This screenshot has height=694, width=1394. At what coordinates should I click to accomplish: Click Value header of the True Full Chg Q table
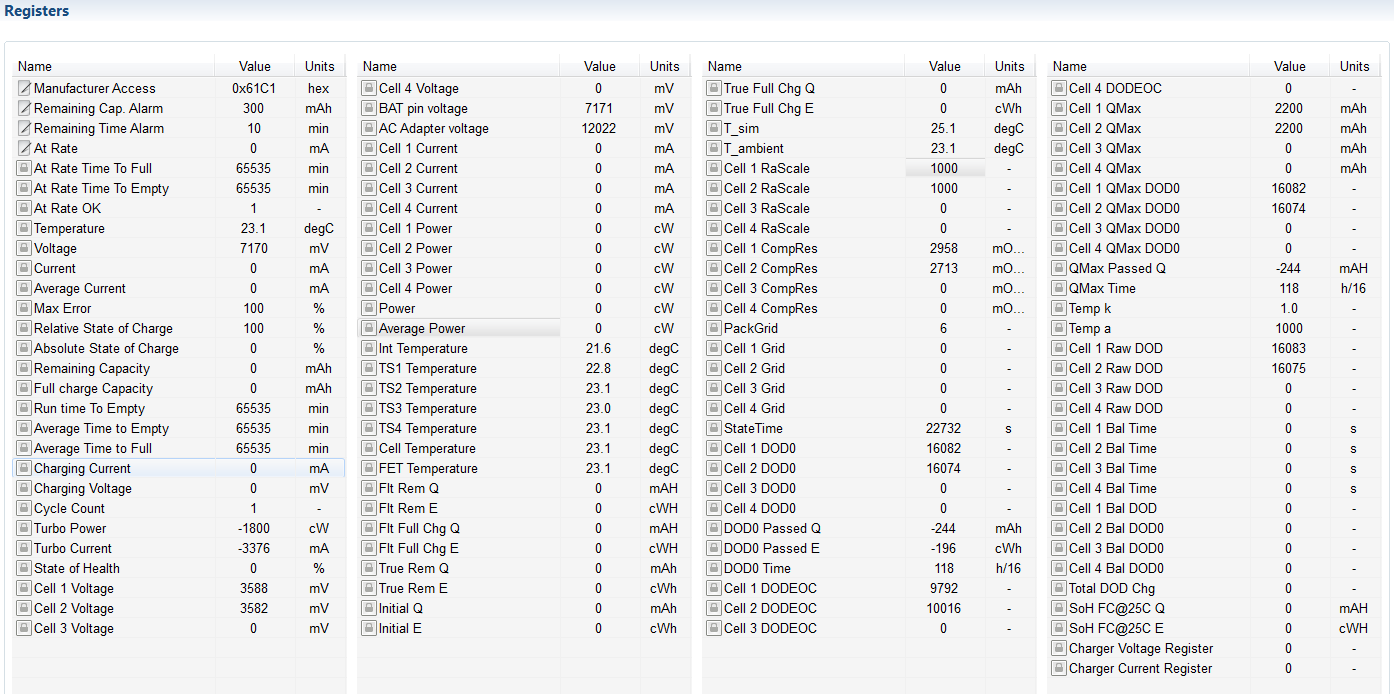945,67
